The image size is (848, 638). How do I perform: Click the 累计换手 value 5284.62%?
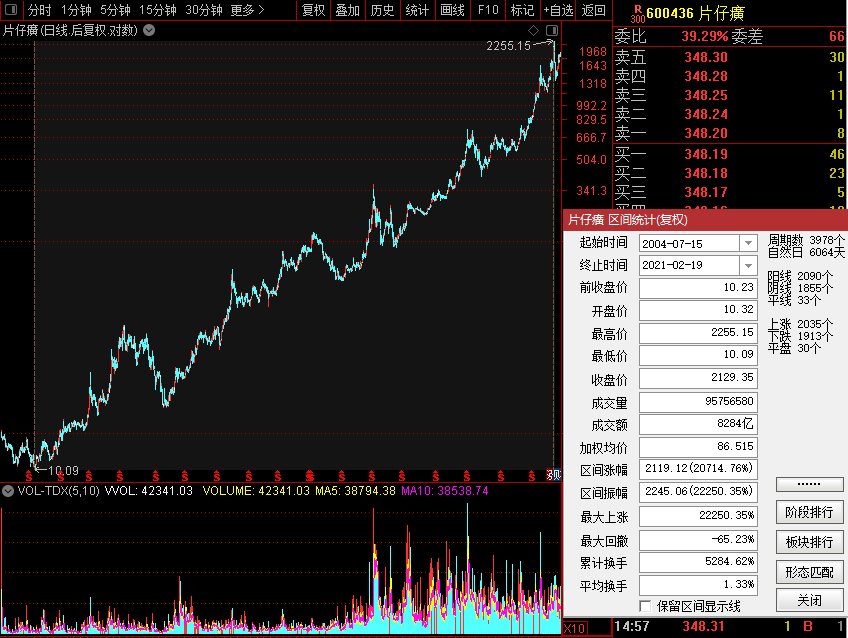coord(698,562)
